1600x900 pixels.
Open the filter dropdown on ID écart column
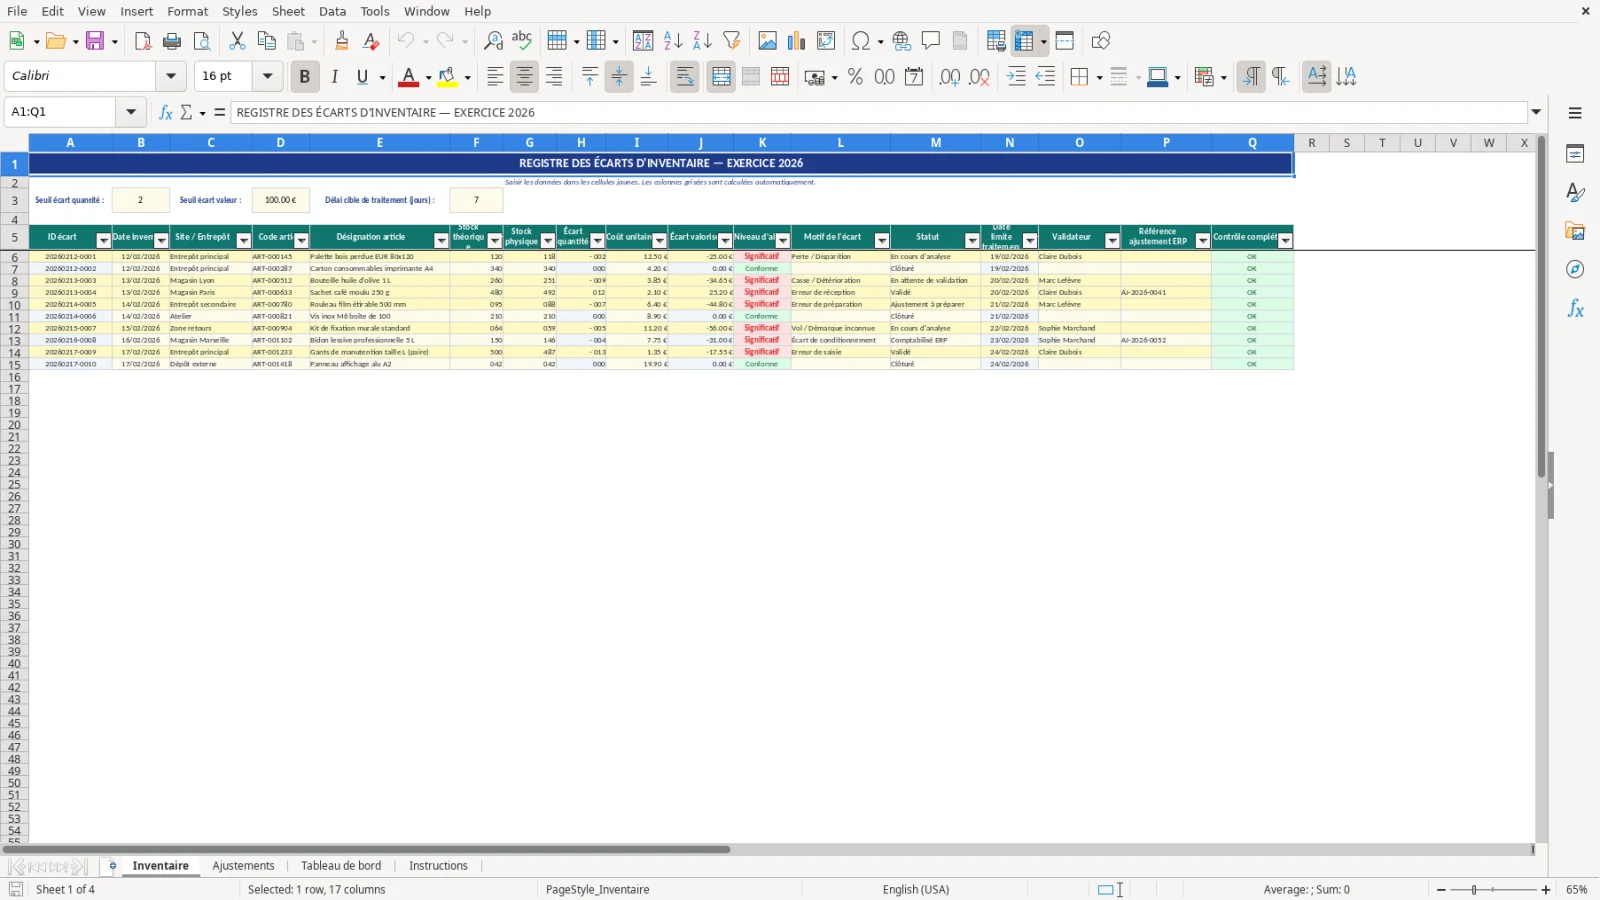[x=103, y=241]
